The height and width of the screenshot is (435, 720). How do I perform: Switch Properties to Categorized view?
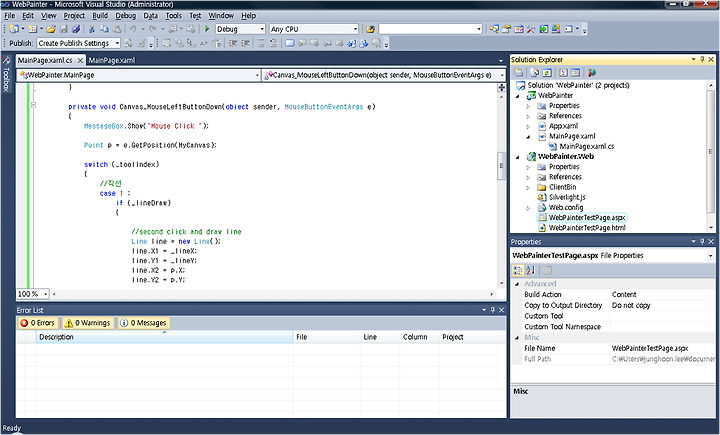tap(518, 270)
